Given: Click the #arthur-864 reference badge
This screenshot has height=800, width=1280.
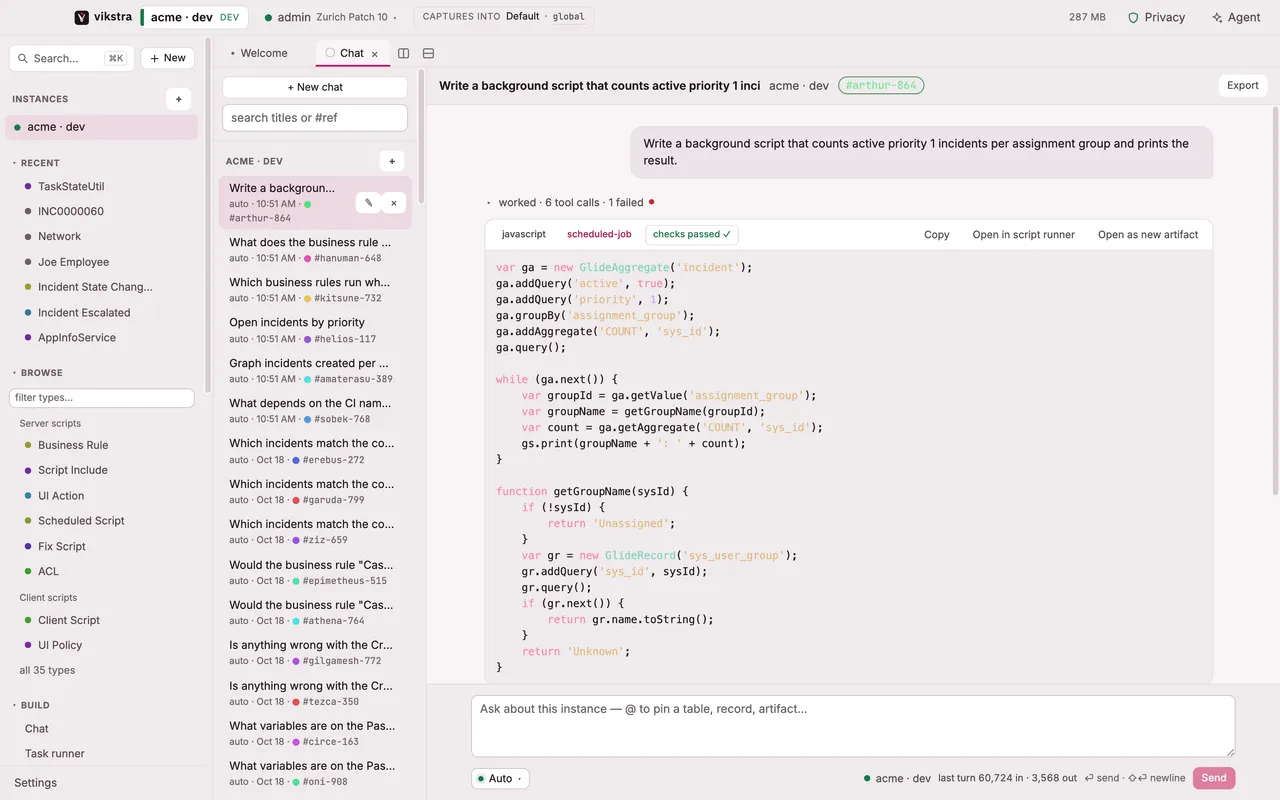Looking at the screenshot, I should [x=881, y=85].
